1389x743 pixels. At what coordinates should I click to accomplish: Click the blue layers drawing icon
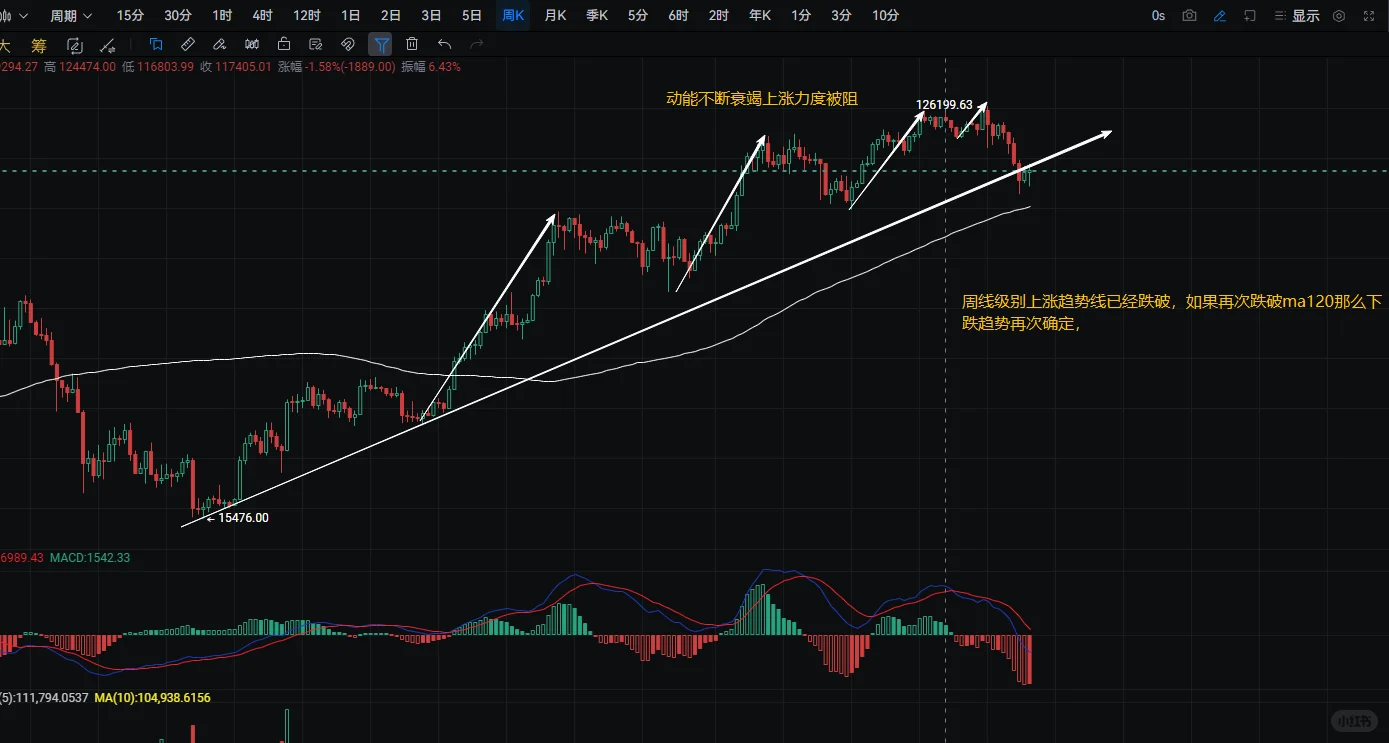coord(156,44)
